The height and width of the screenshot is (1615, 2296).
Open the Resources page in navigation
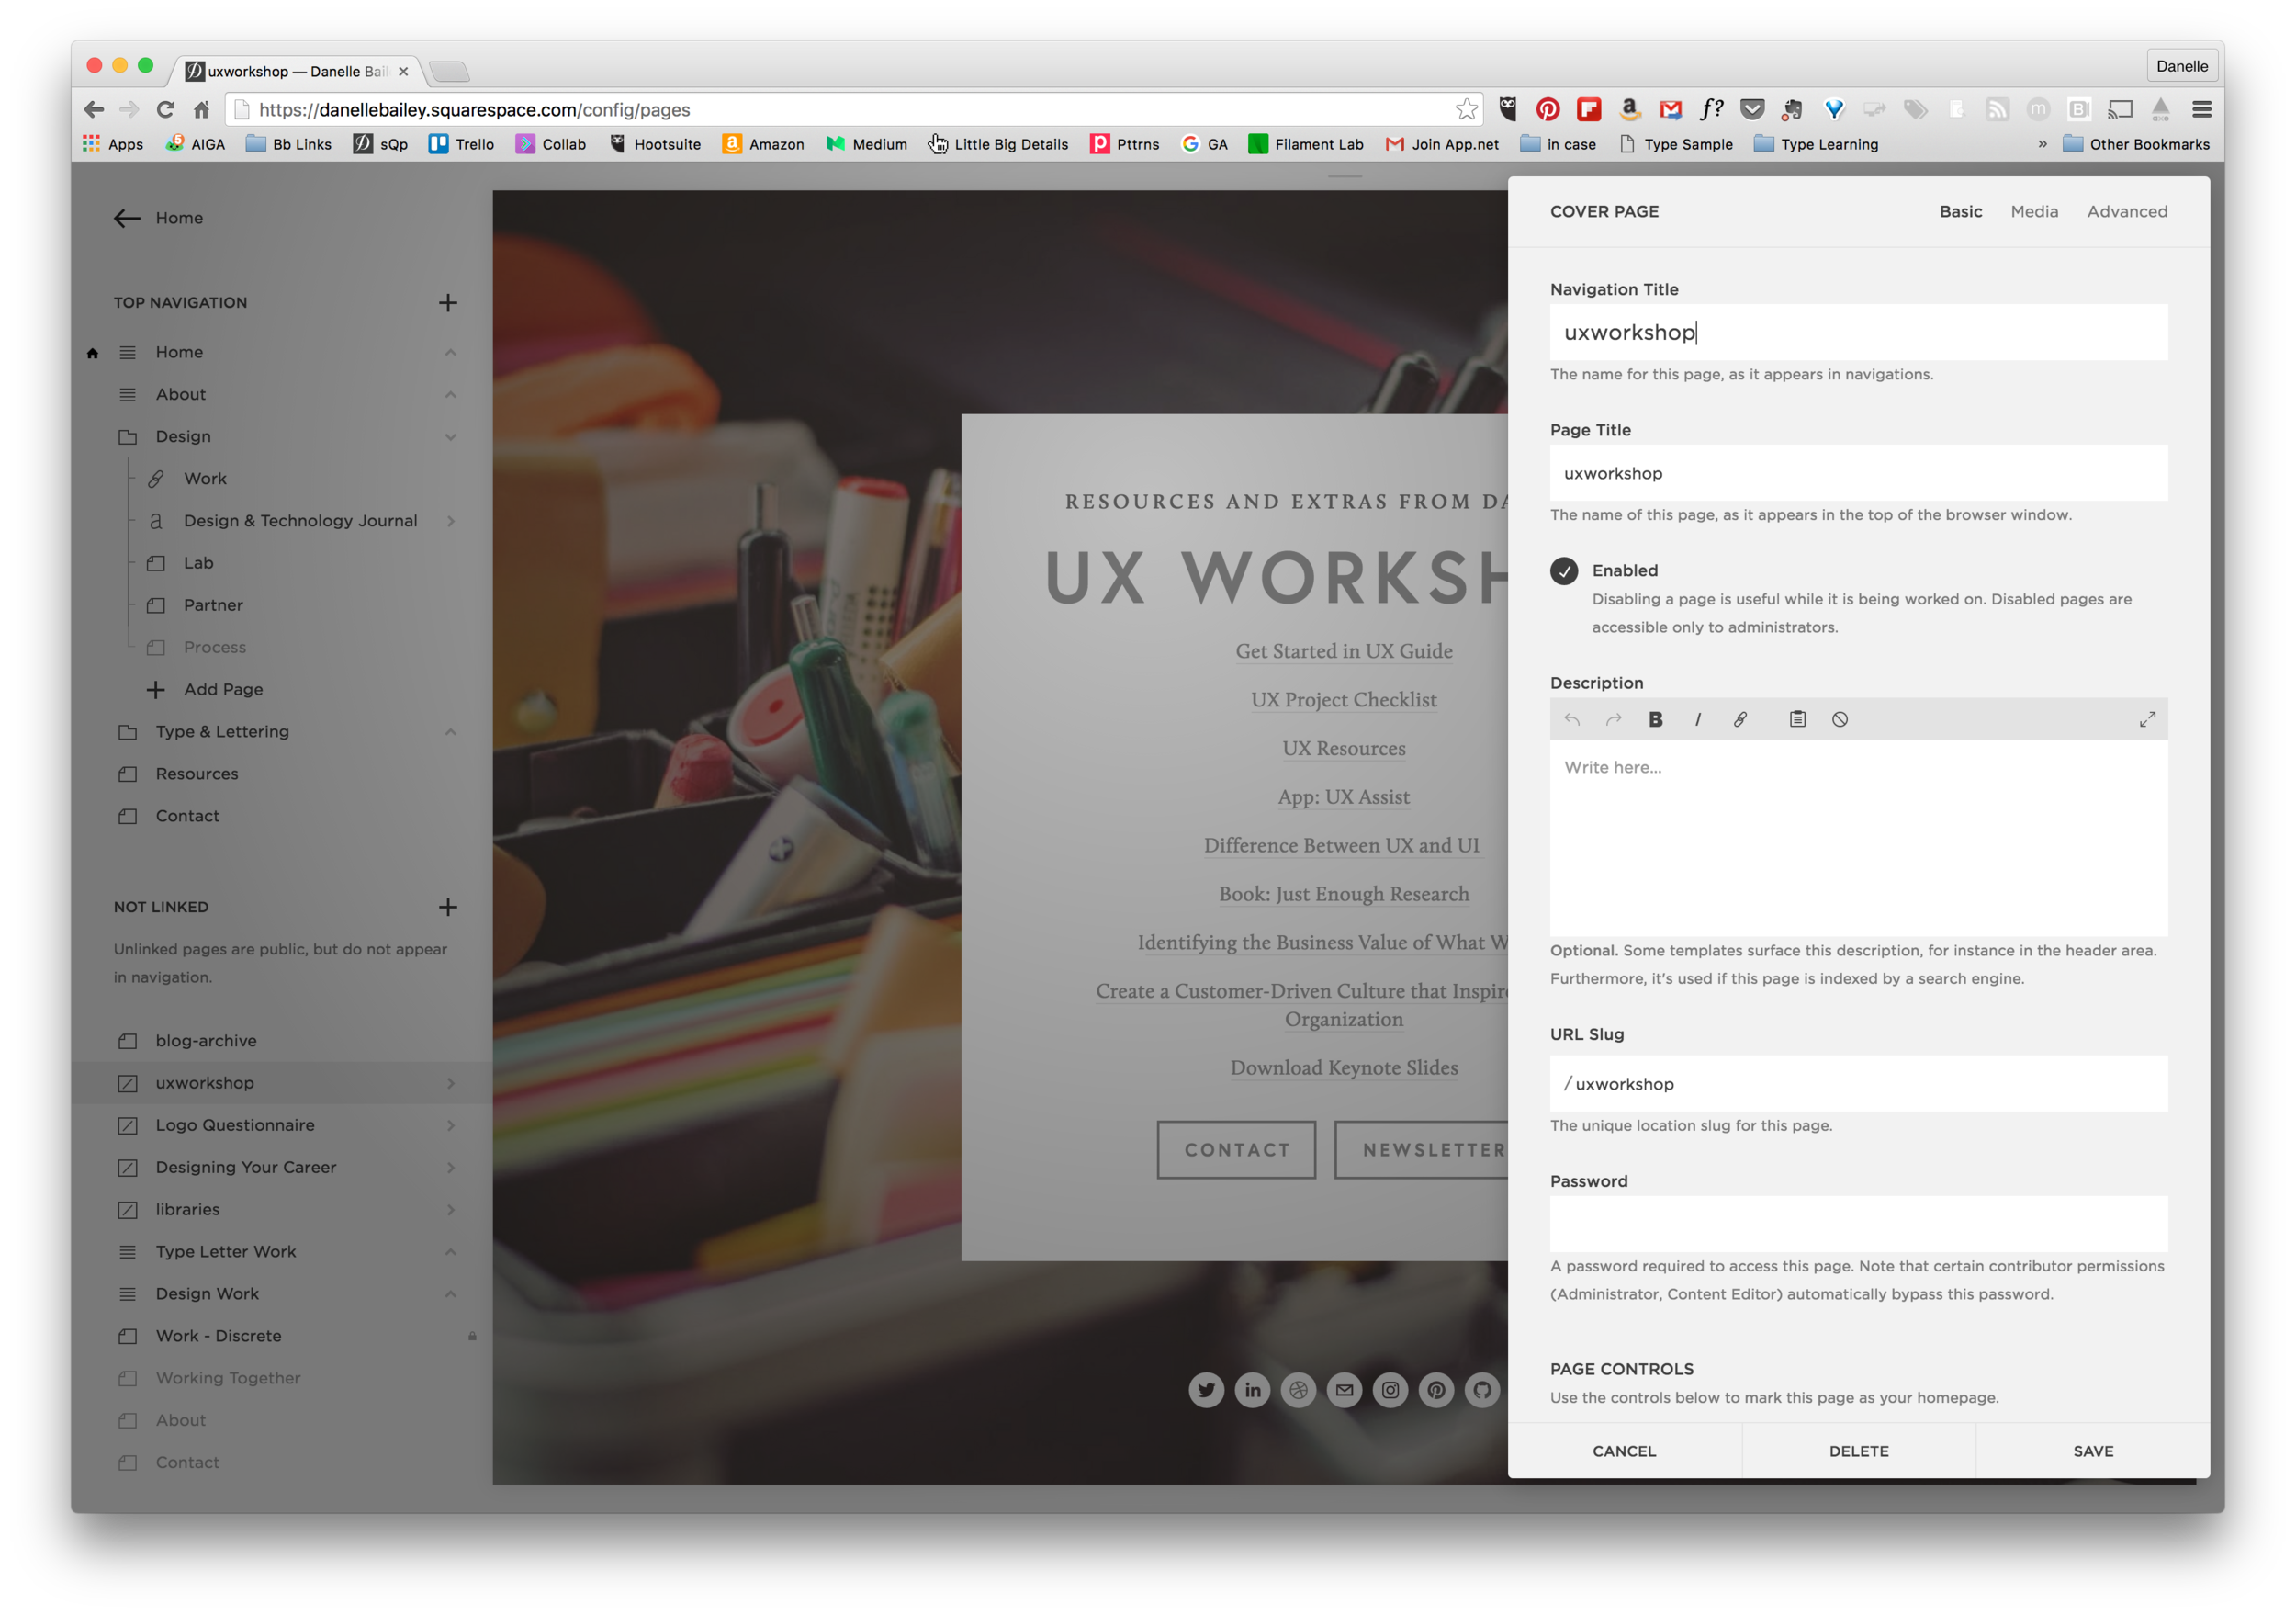pos(196,774)
